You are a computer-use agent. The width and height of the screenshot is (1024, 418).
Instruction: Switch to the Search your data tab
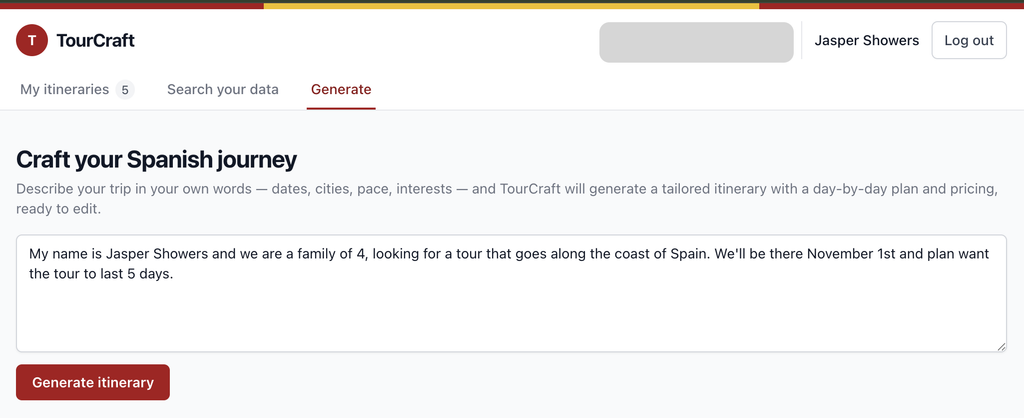point(223,89)
